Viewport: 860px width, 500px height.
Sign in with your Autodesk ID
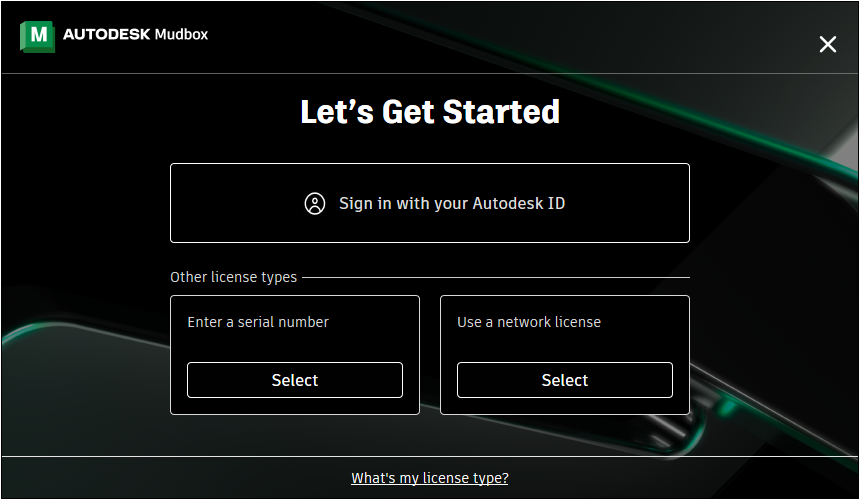click(429, 203)
